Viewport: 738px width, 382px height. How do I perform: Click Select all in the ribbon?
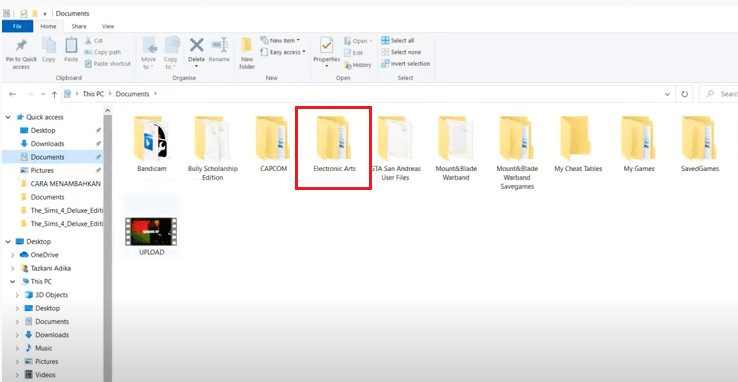[398, 40]
